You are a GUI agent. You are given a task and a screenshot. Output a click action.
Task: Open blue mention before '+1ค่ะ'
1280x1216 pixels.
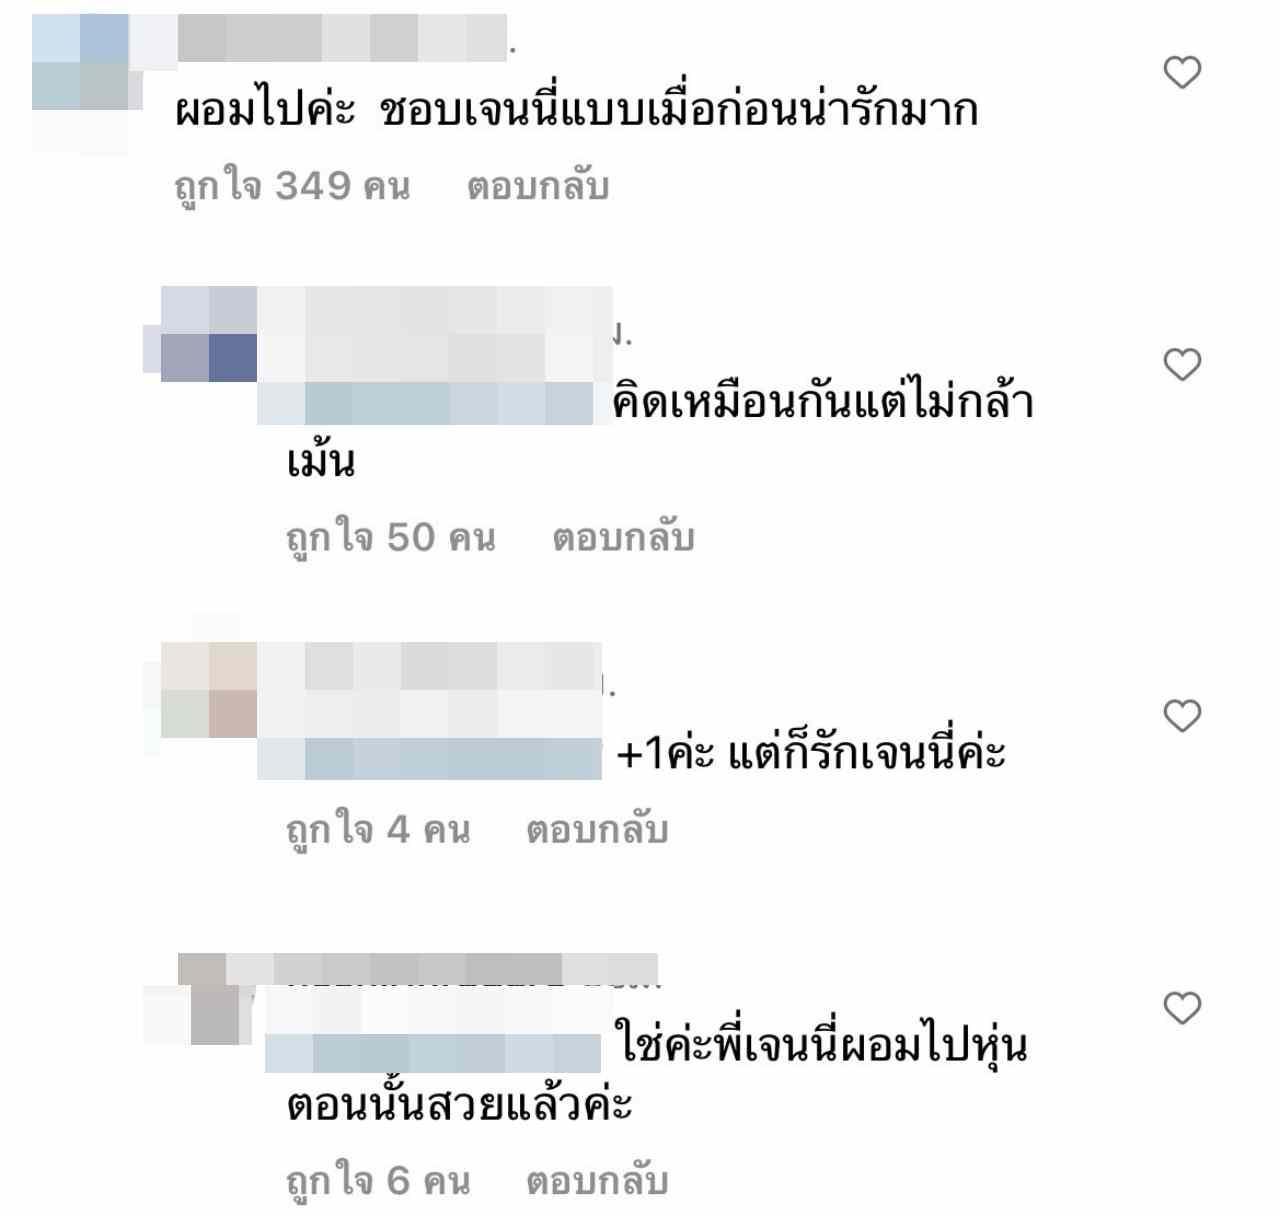click(x=430, y=758)
